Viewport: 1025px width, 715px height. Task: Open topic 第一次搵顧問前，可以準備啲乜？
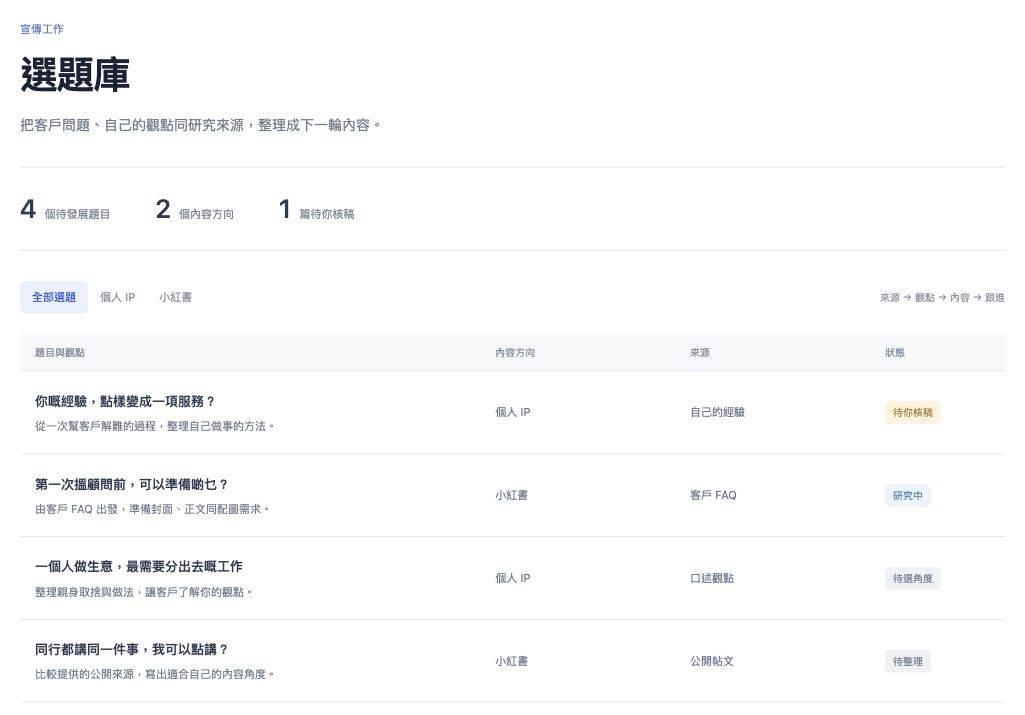131,484
